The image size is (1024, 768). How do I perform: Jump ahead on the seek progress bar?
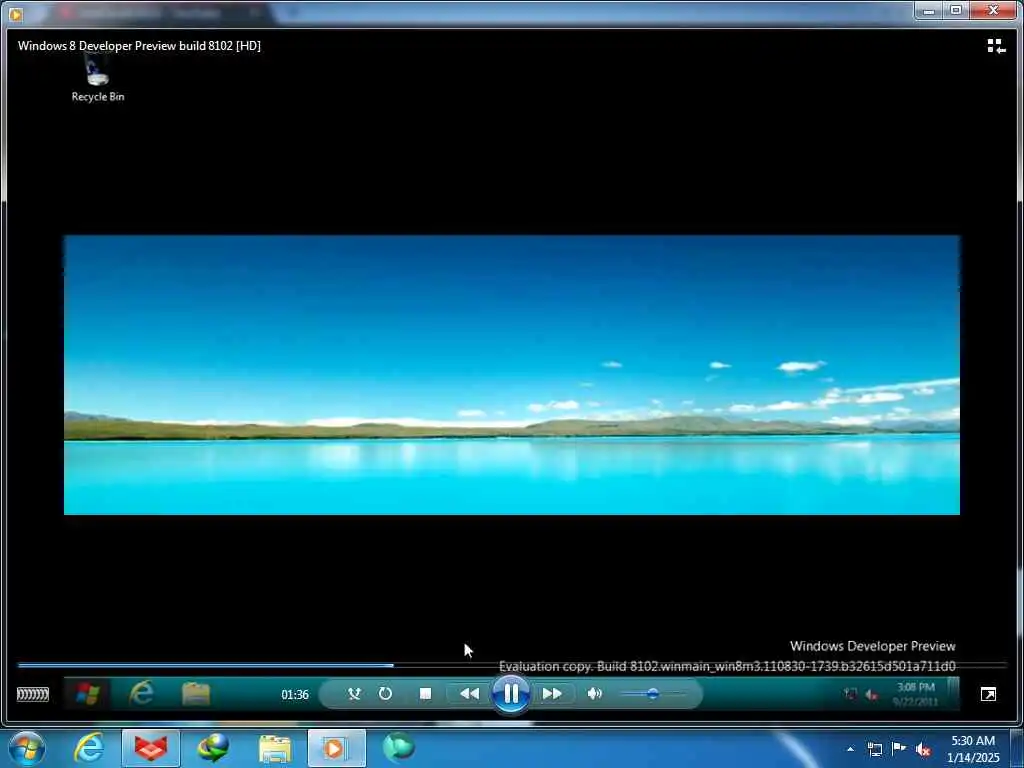[512, 665]
